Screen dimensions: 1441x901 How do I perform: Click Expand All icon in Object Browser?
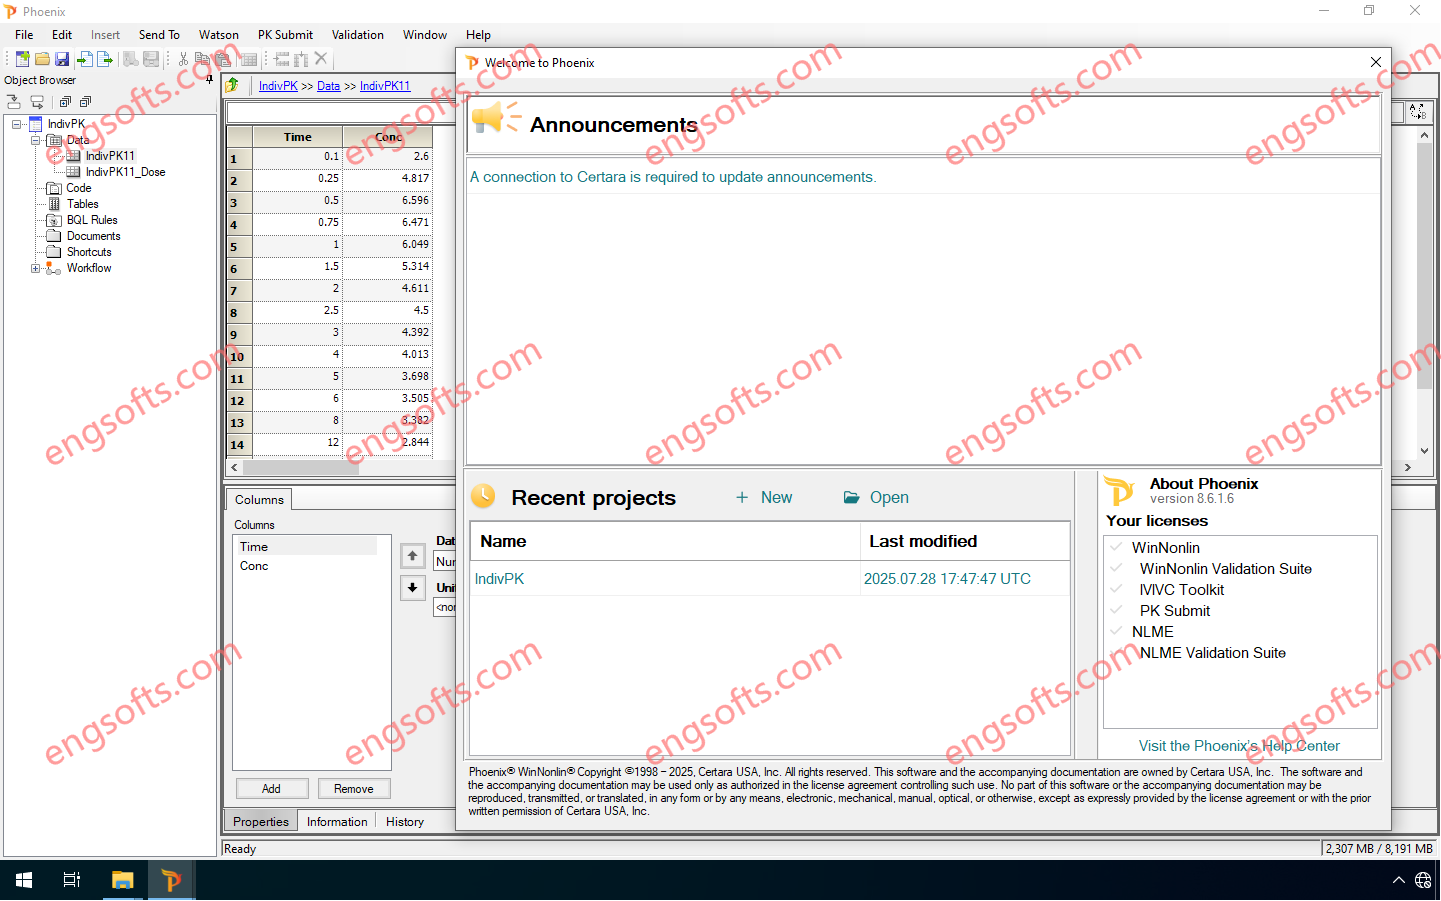pyautogui.click(x=65, y=102)
